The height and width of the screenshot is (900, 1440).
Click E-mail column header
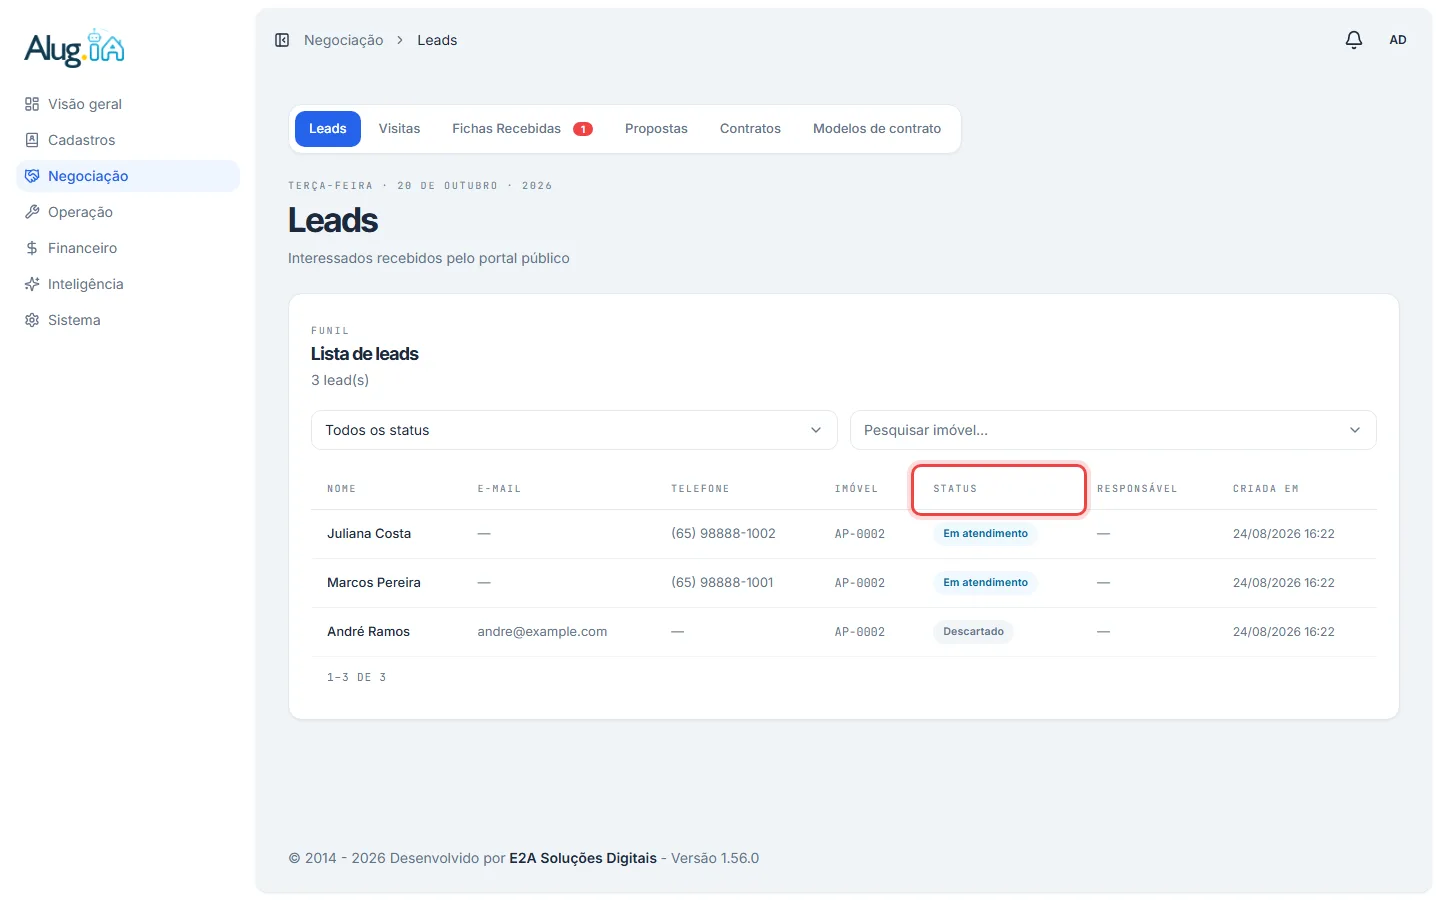pyautogui.click(x=499, y=489)
